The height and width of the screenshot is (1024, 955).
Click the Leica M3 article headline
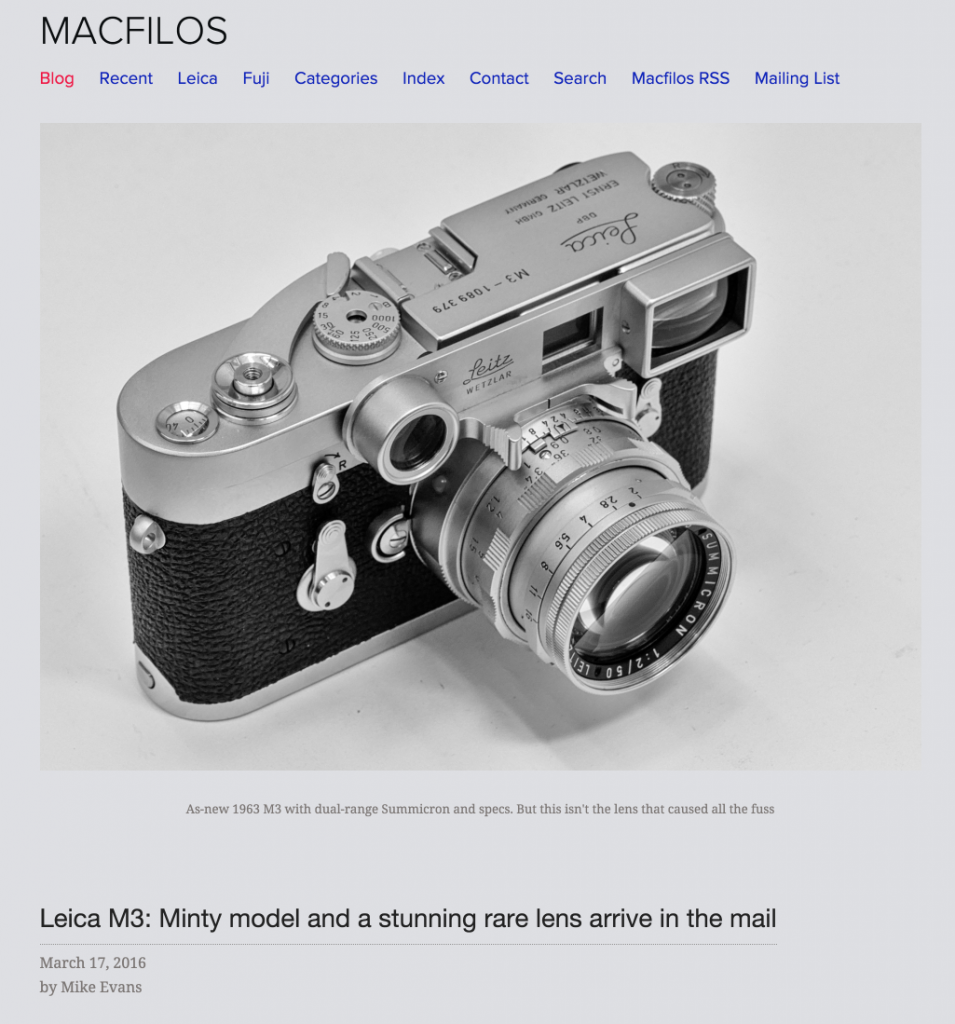408,918
